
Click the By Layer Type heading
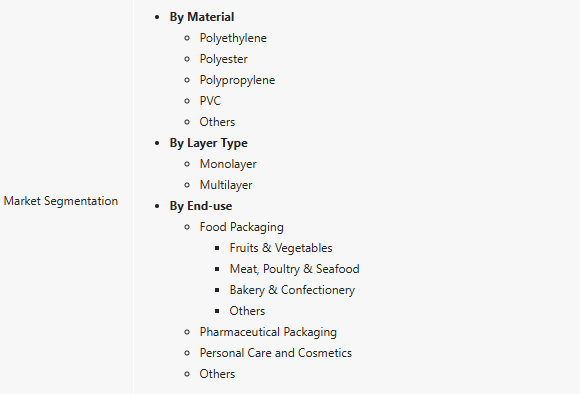[x=209, y=143]
